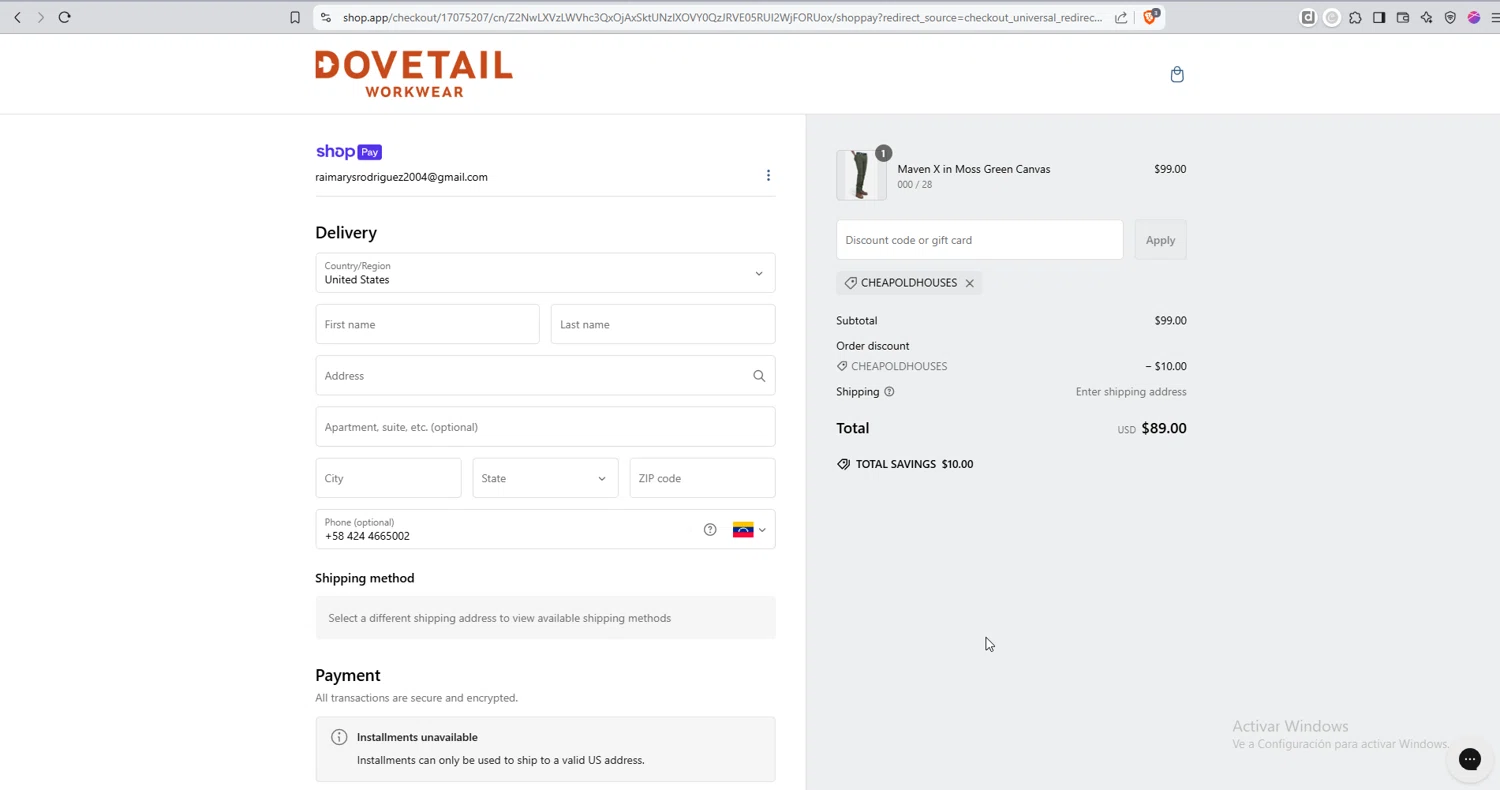This screenshot has height=790, width=1500.
Task: Click the Apartment, suite, etc. field
Action: coord(545,427)
